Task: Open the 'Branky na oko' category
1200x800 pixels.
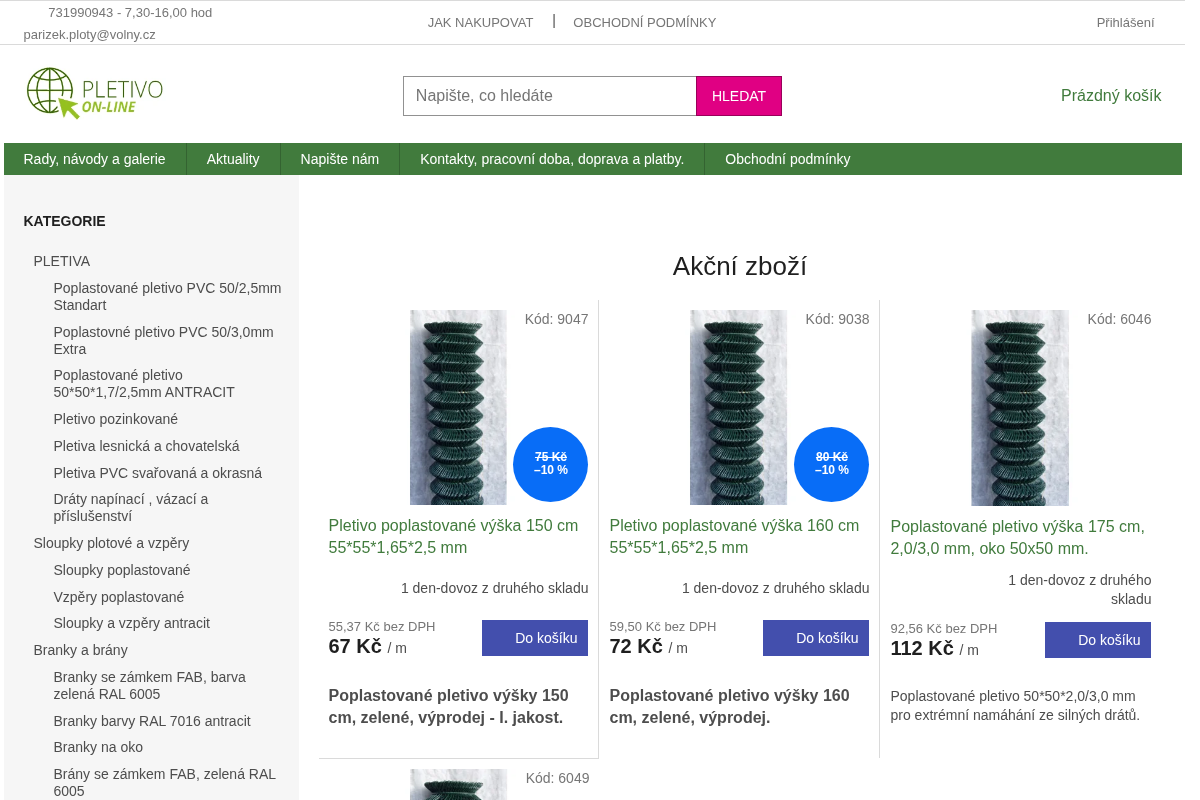Action: coord(98,747)
